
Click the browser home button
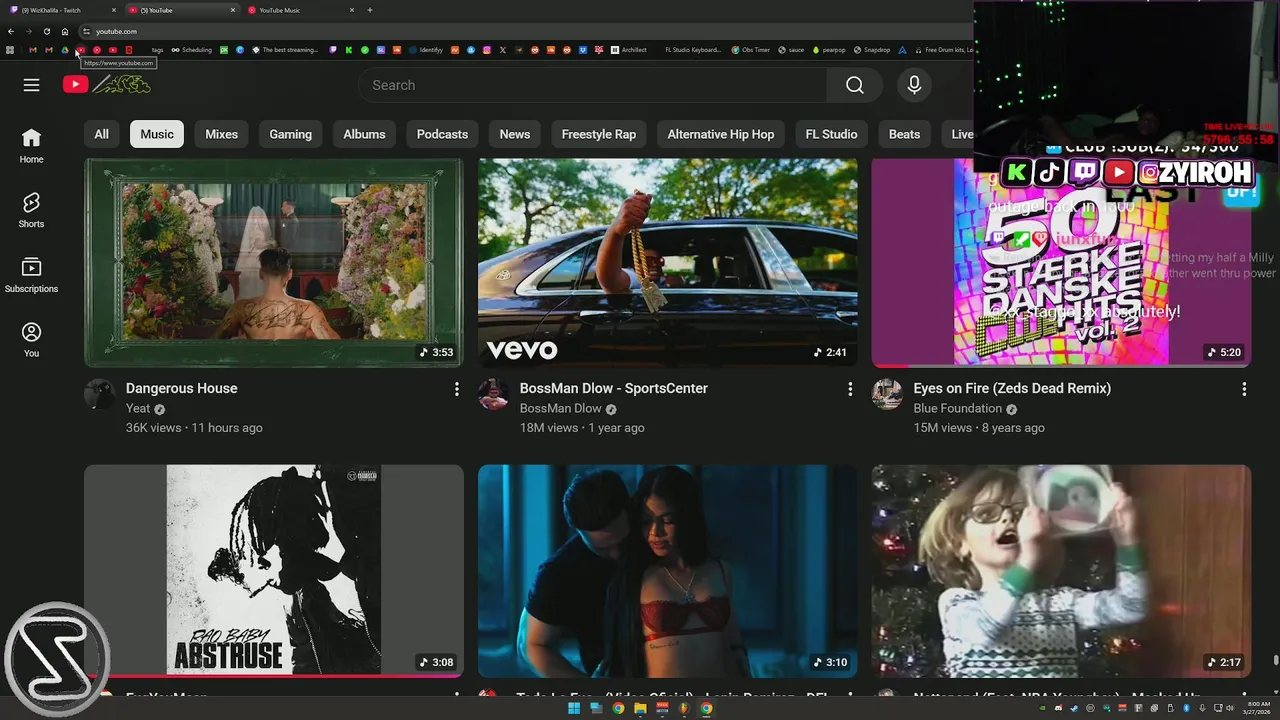click(x=65, y=31)
